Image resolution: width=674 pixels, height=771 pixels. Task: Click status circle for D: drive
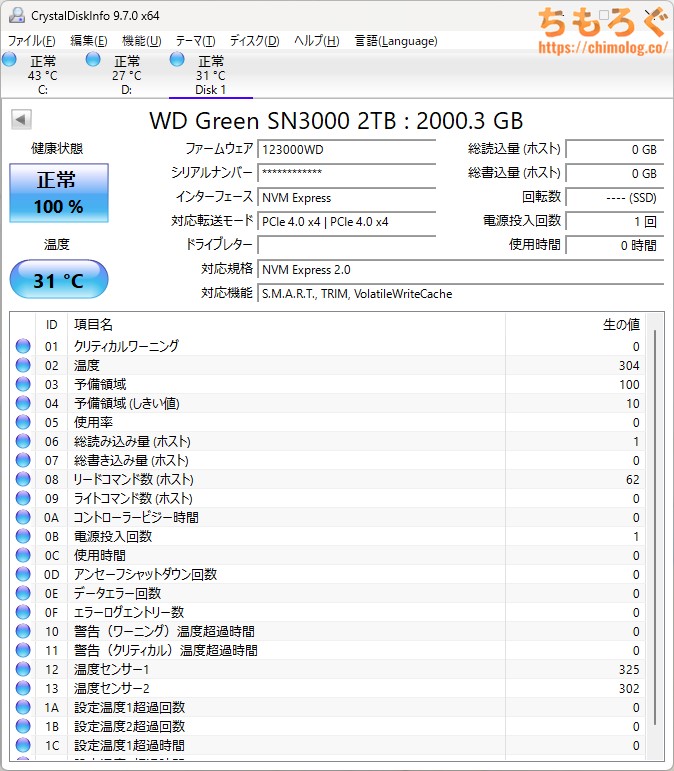click(x=93, y=60)
